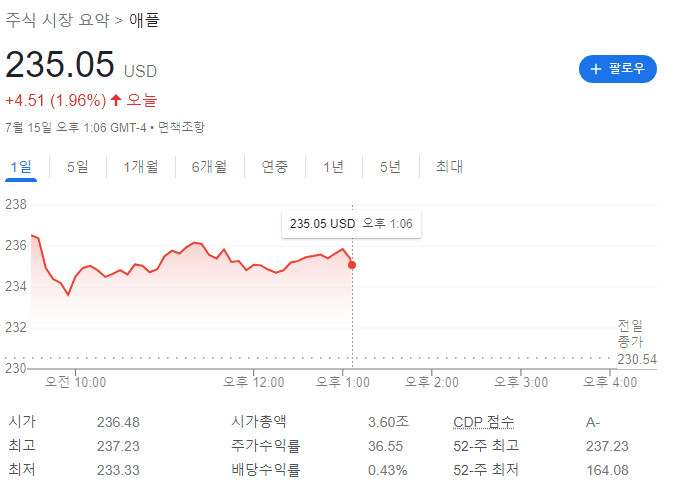Image resolution: width=680 pixels, height=487 pixels.
Task: Click the CDP 점수 label
Action: [x=484, y=422]
